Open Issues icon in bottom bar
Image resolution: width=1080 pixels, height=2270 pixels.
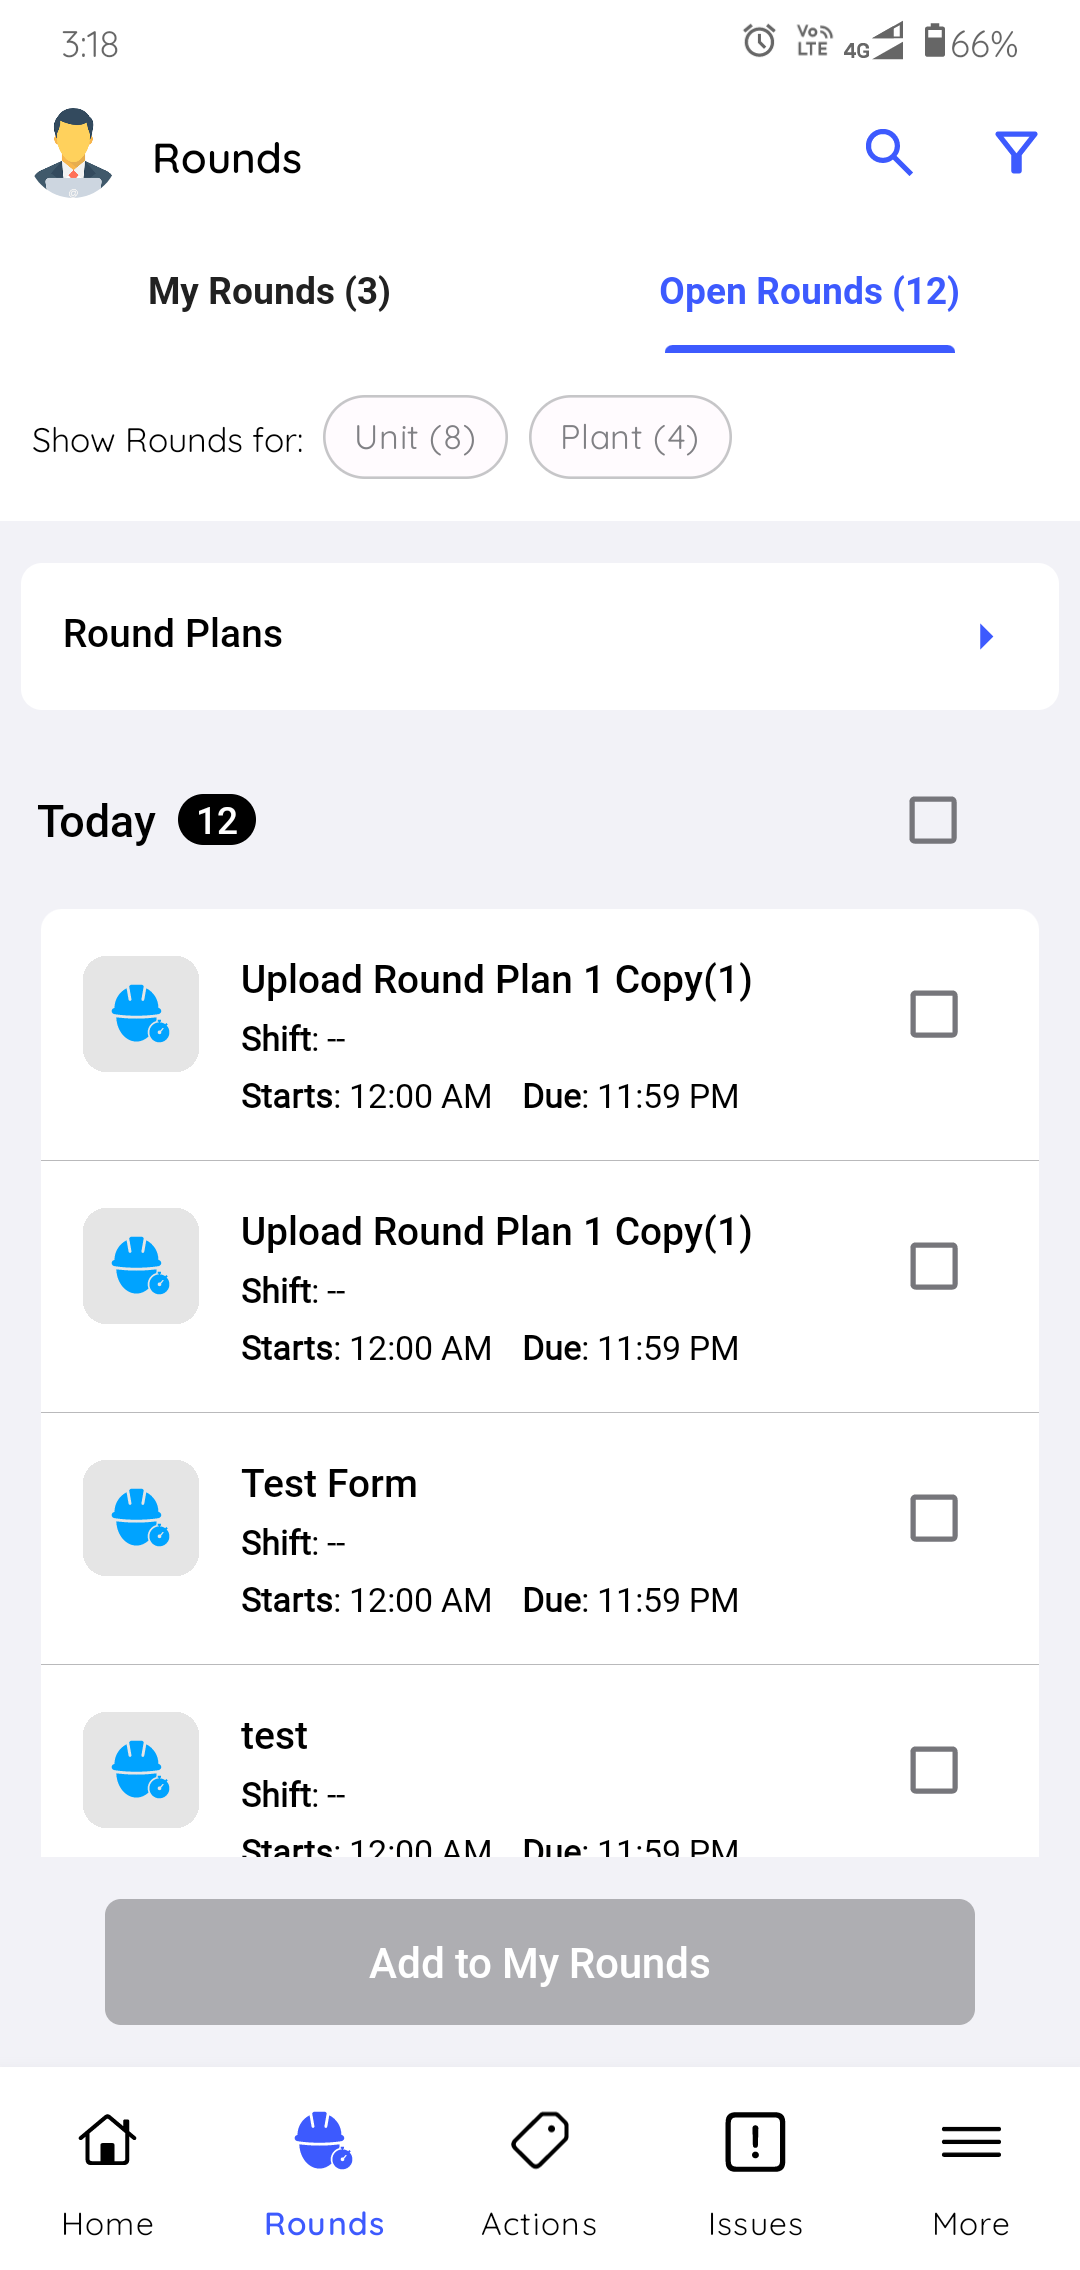[x=755, y=2170]
